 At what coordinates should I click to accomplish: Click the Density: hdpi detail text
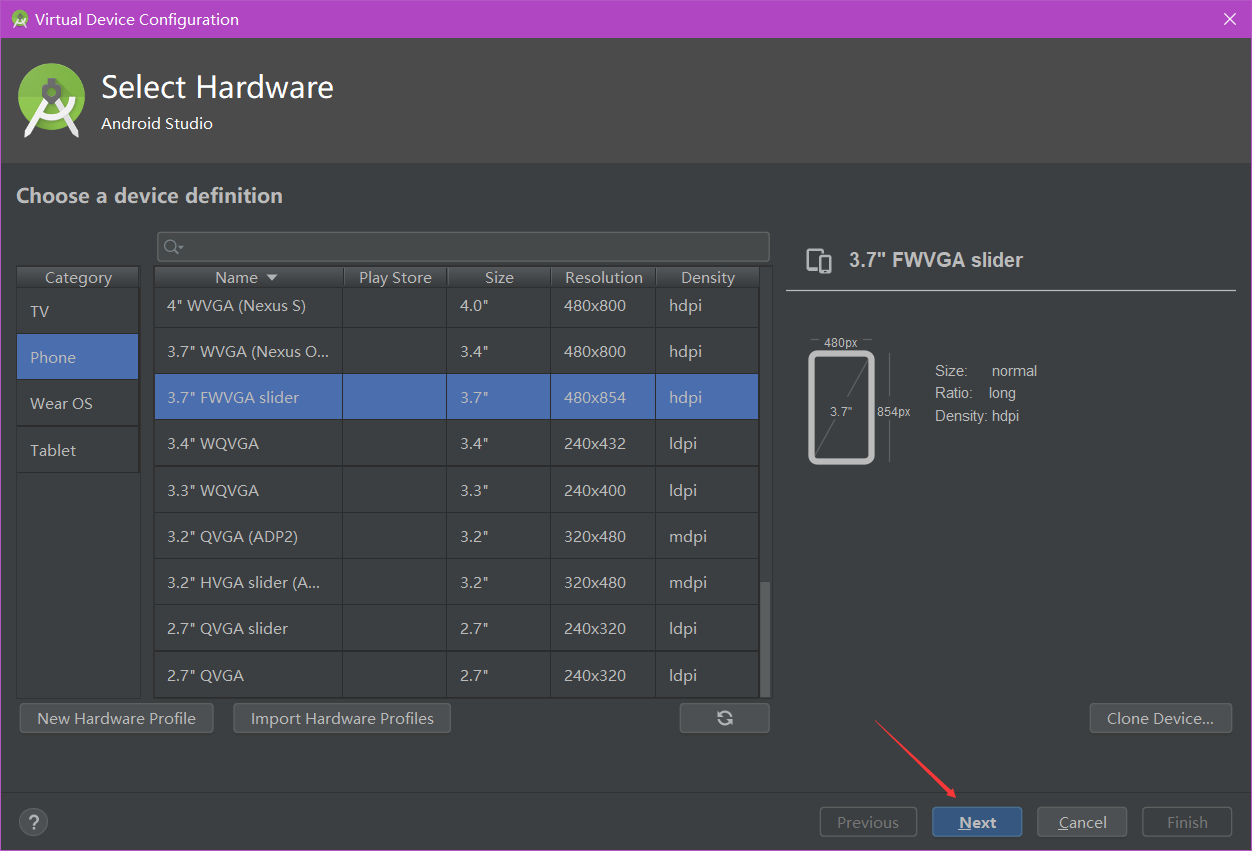click(977, 415)
